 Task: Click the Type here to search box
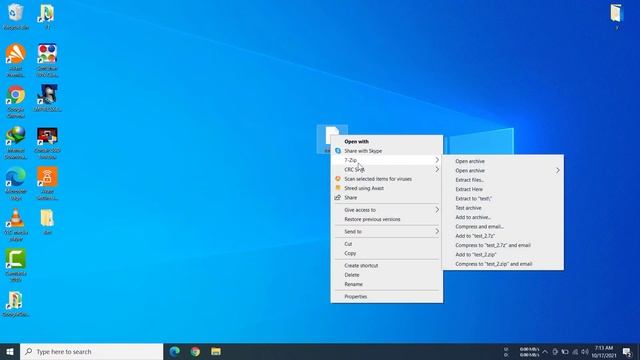[91, 351]
